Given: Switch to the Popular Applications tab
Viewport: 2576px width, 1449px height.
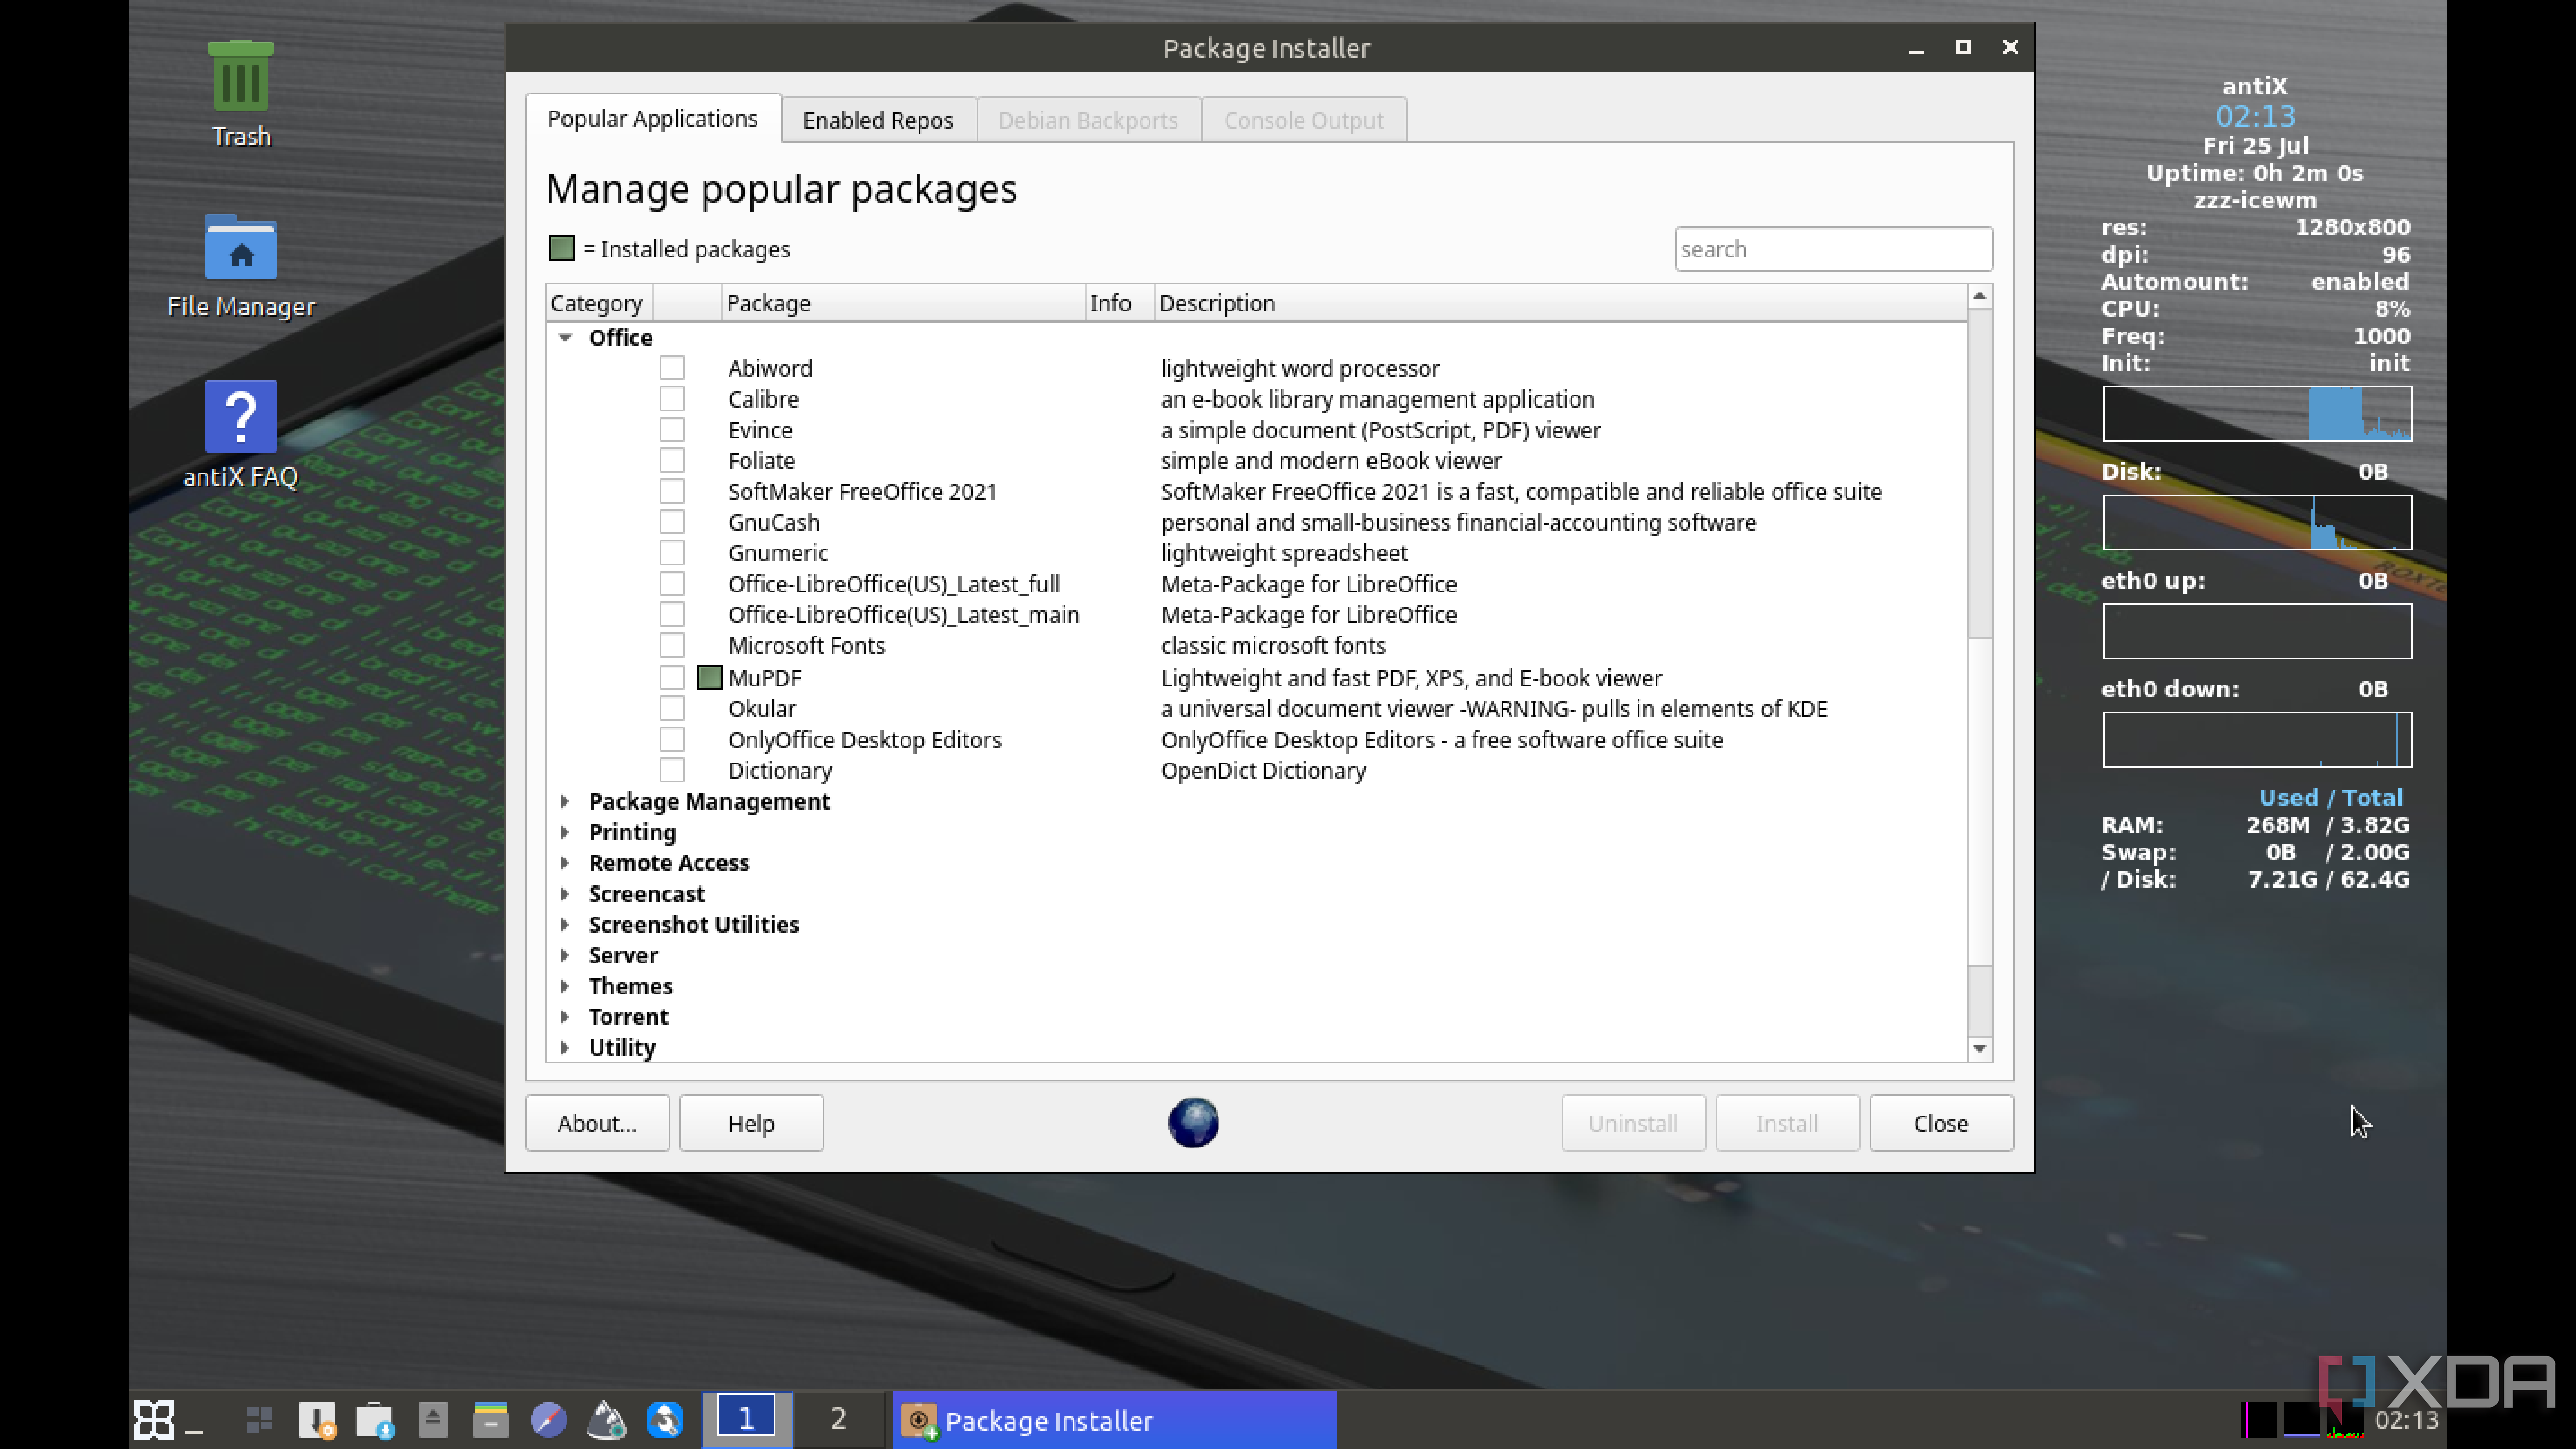Looking at the screenshot, I should coord(653,119).
